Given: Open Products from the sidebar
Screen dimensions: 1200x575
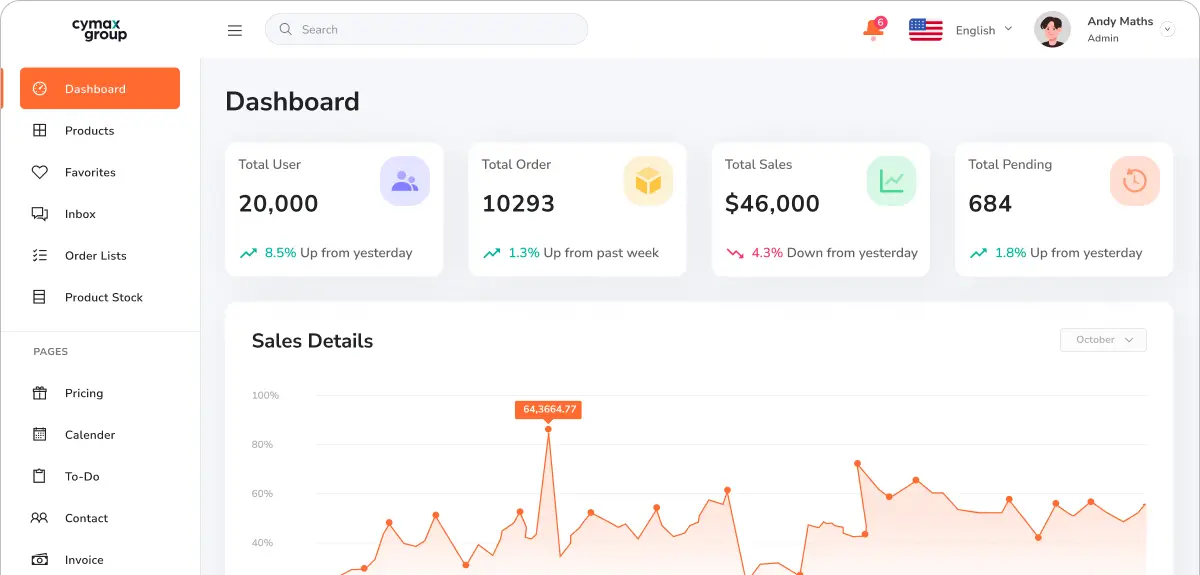Looking at the screenshot, I should (x=89, y=131).
